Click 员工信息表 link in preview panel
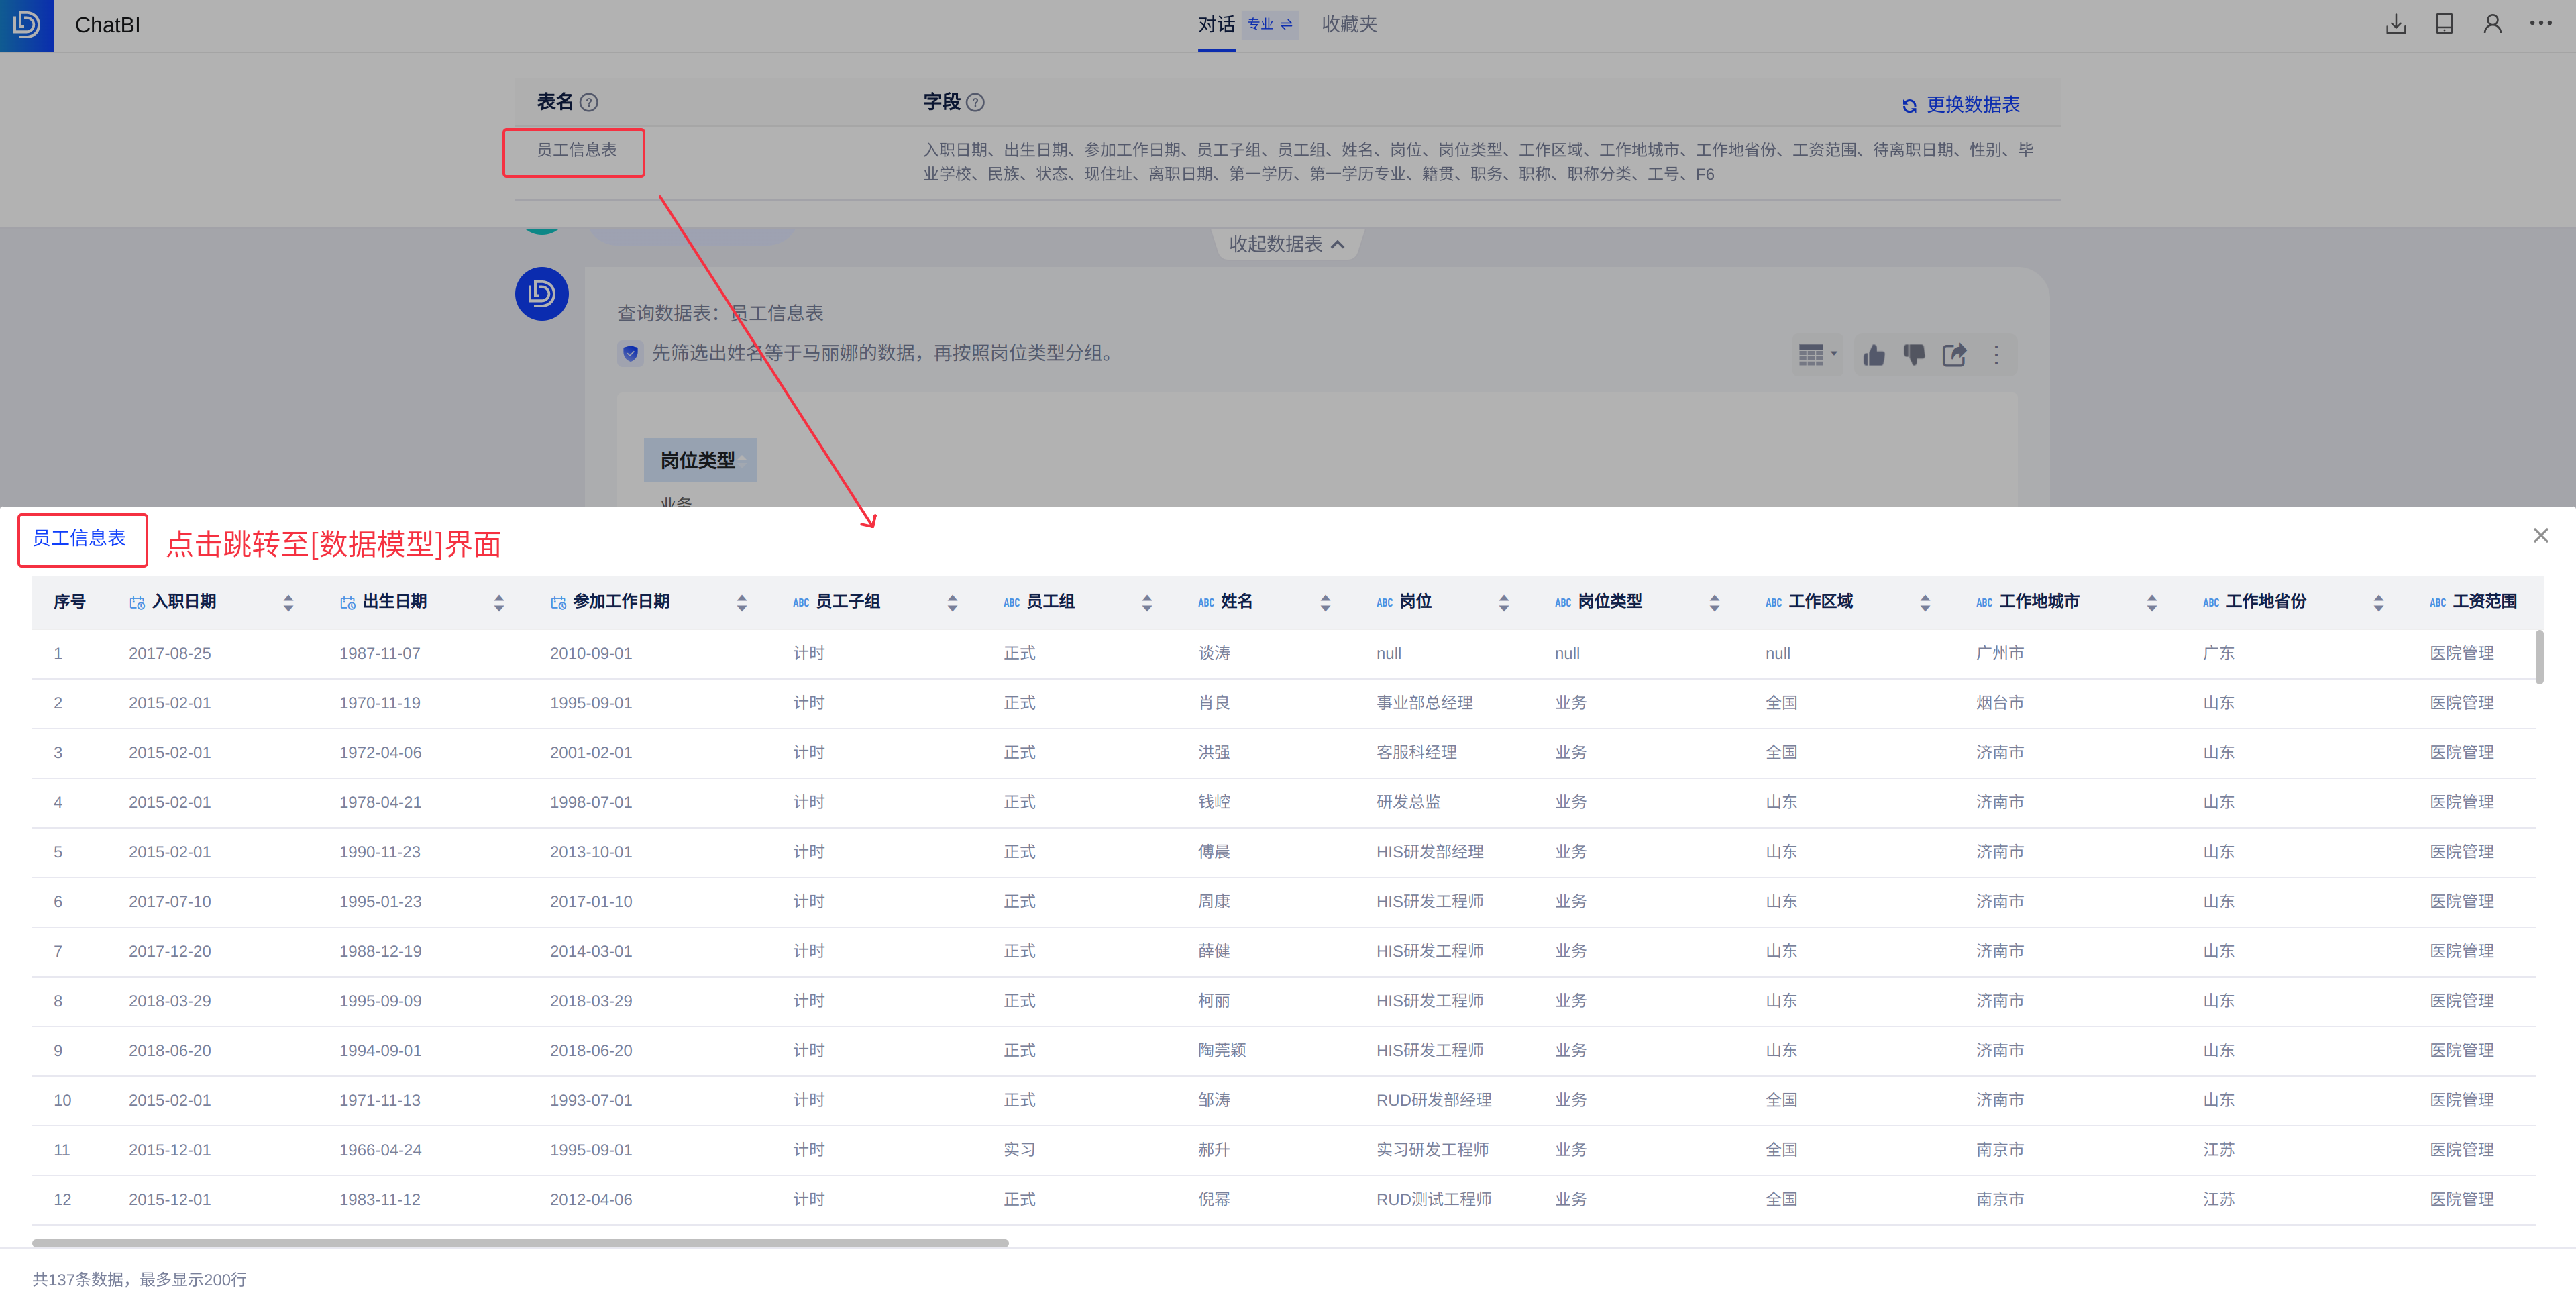The image size is (2576, 1313). pos(79,538)
